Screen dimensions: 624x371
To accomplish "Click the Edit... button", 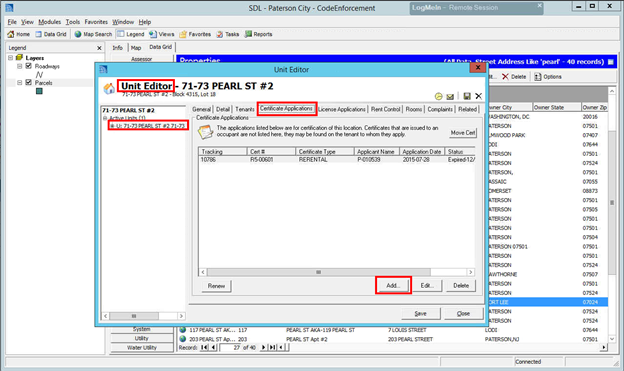I will 427,285.
